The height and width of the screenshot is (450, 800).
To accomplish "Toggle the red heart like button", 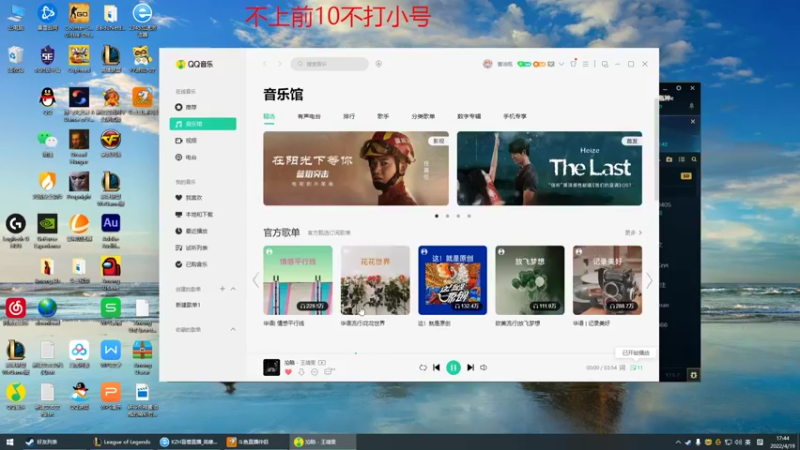I will click(x=288, y=372).
